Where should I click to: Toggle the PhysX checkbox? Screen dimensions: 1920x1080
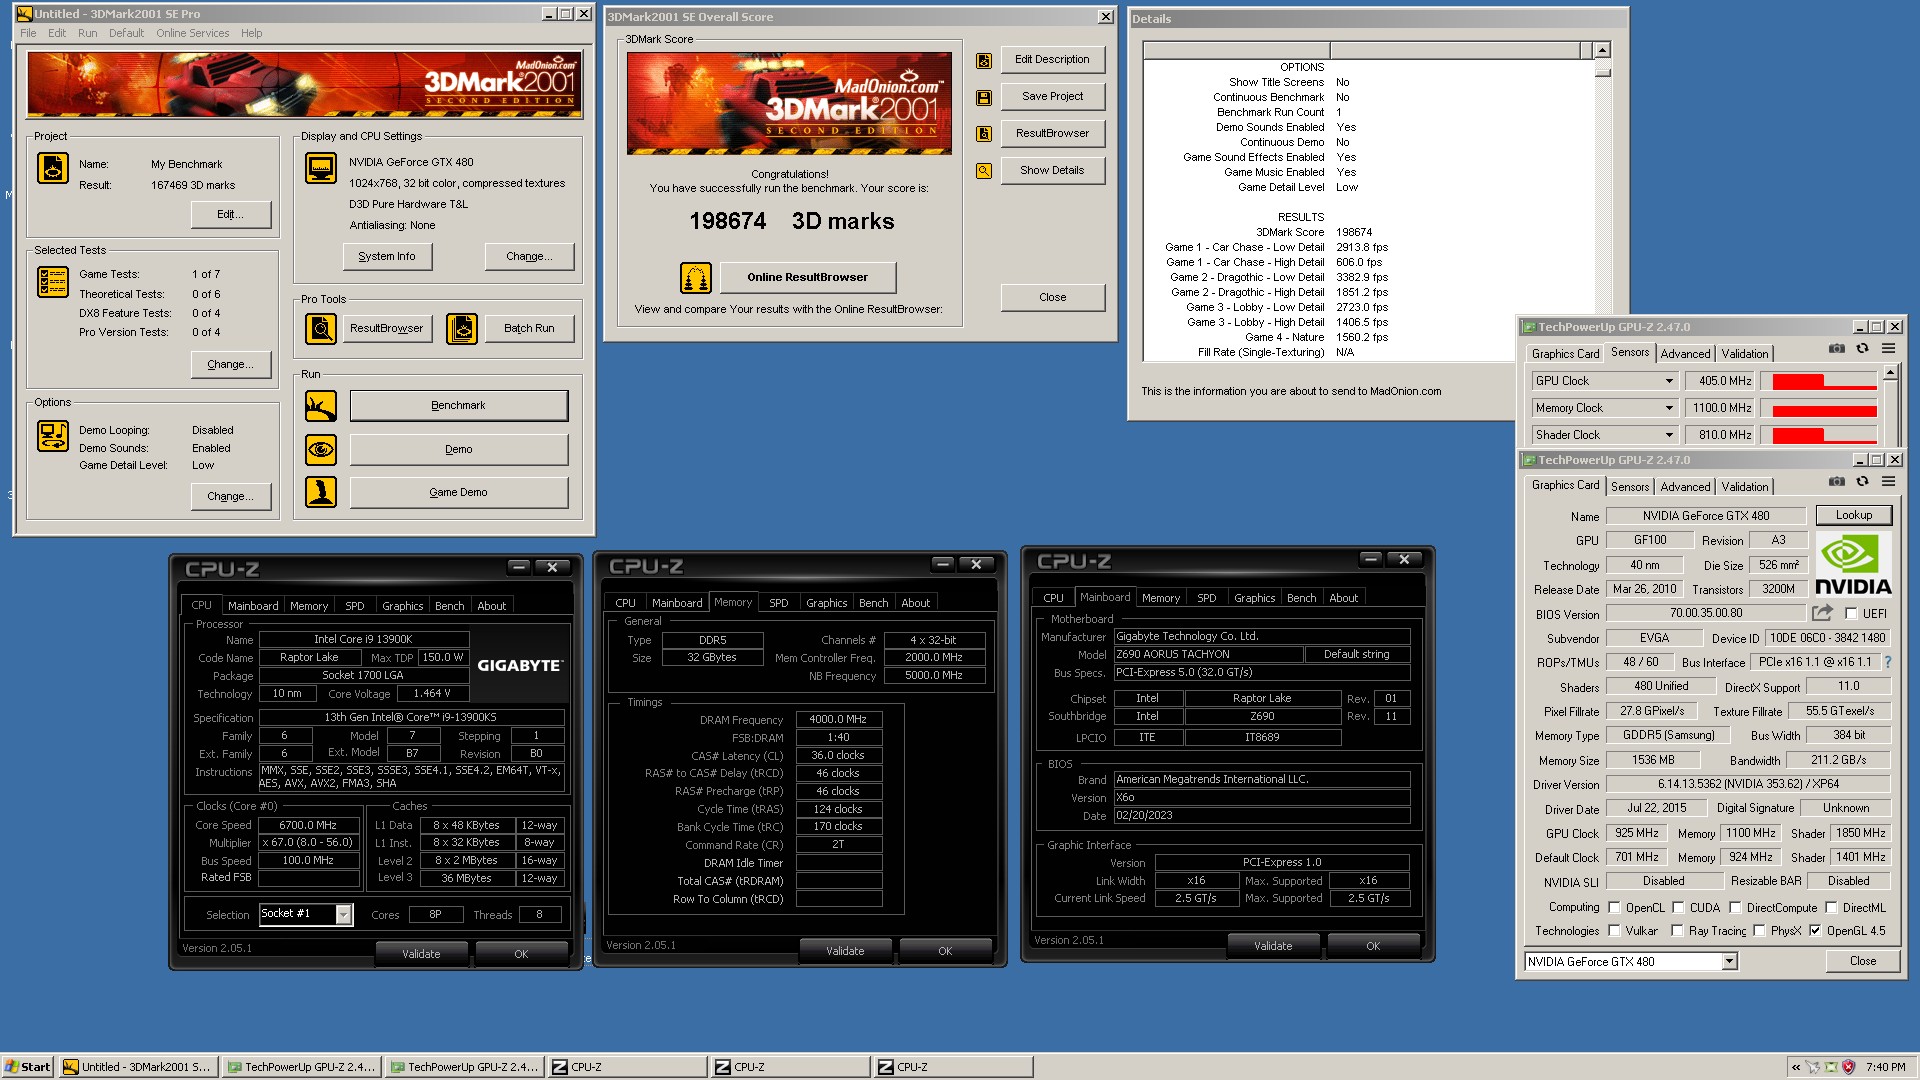click(x=1759, y=931)
